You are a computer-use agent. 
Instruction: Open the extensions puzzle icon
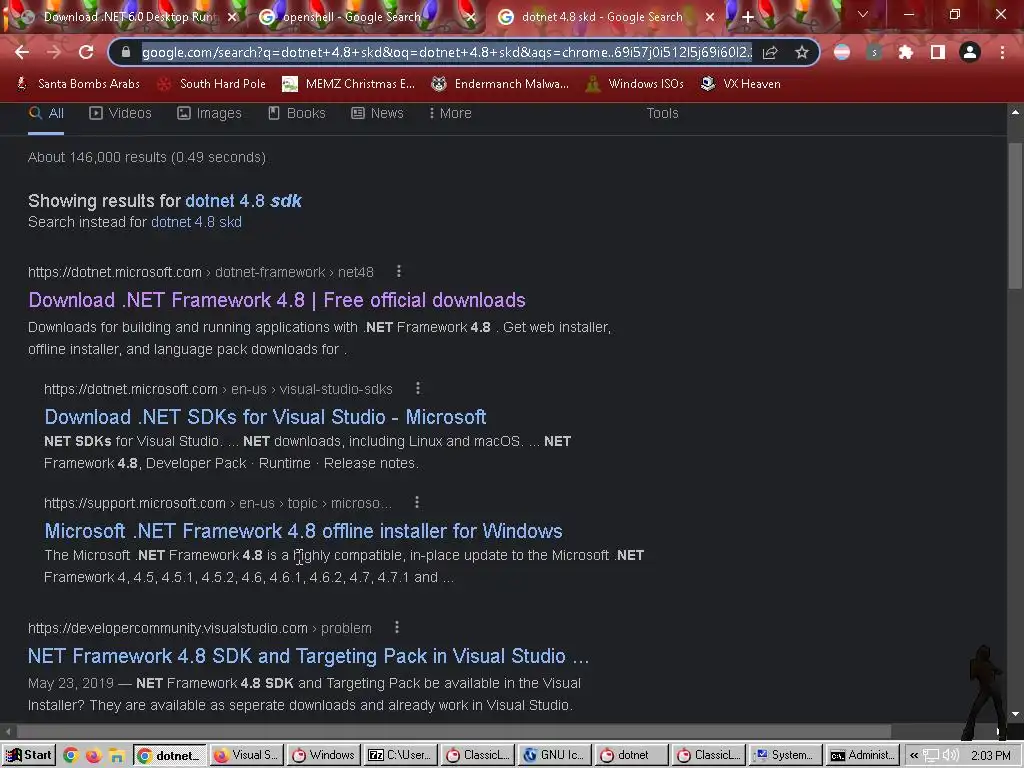coord(905,52)
